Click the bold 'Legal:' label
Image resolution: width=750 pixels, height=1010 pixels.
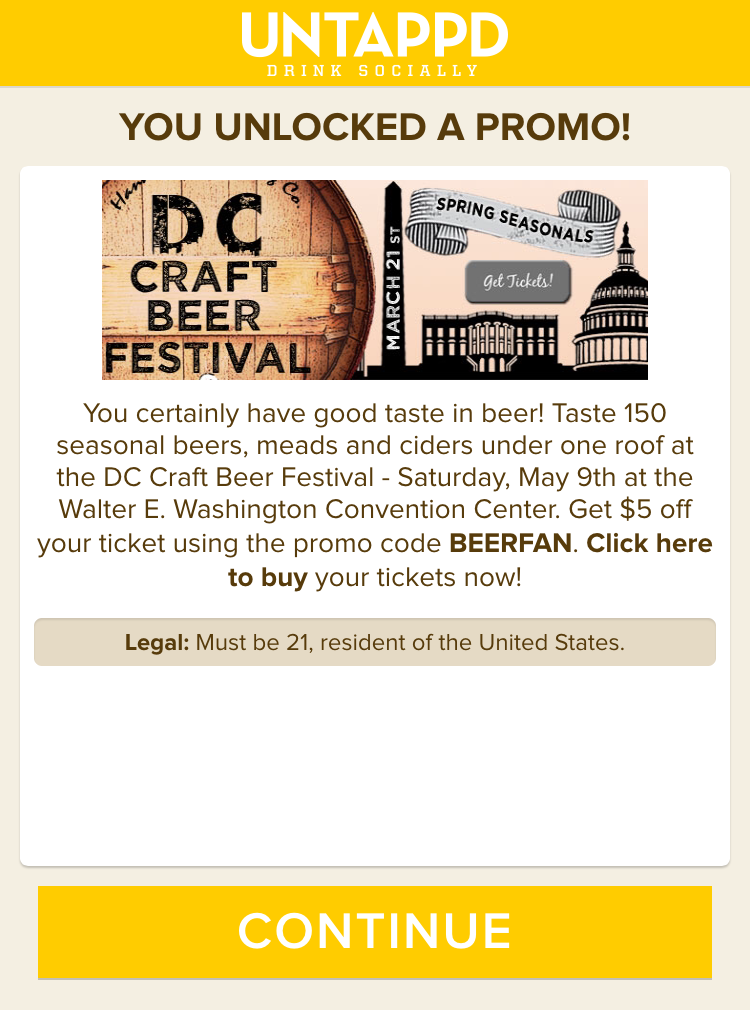pyautogui.click(x=157, y=642)
